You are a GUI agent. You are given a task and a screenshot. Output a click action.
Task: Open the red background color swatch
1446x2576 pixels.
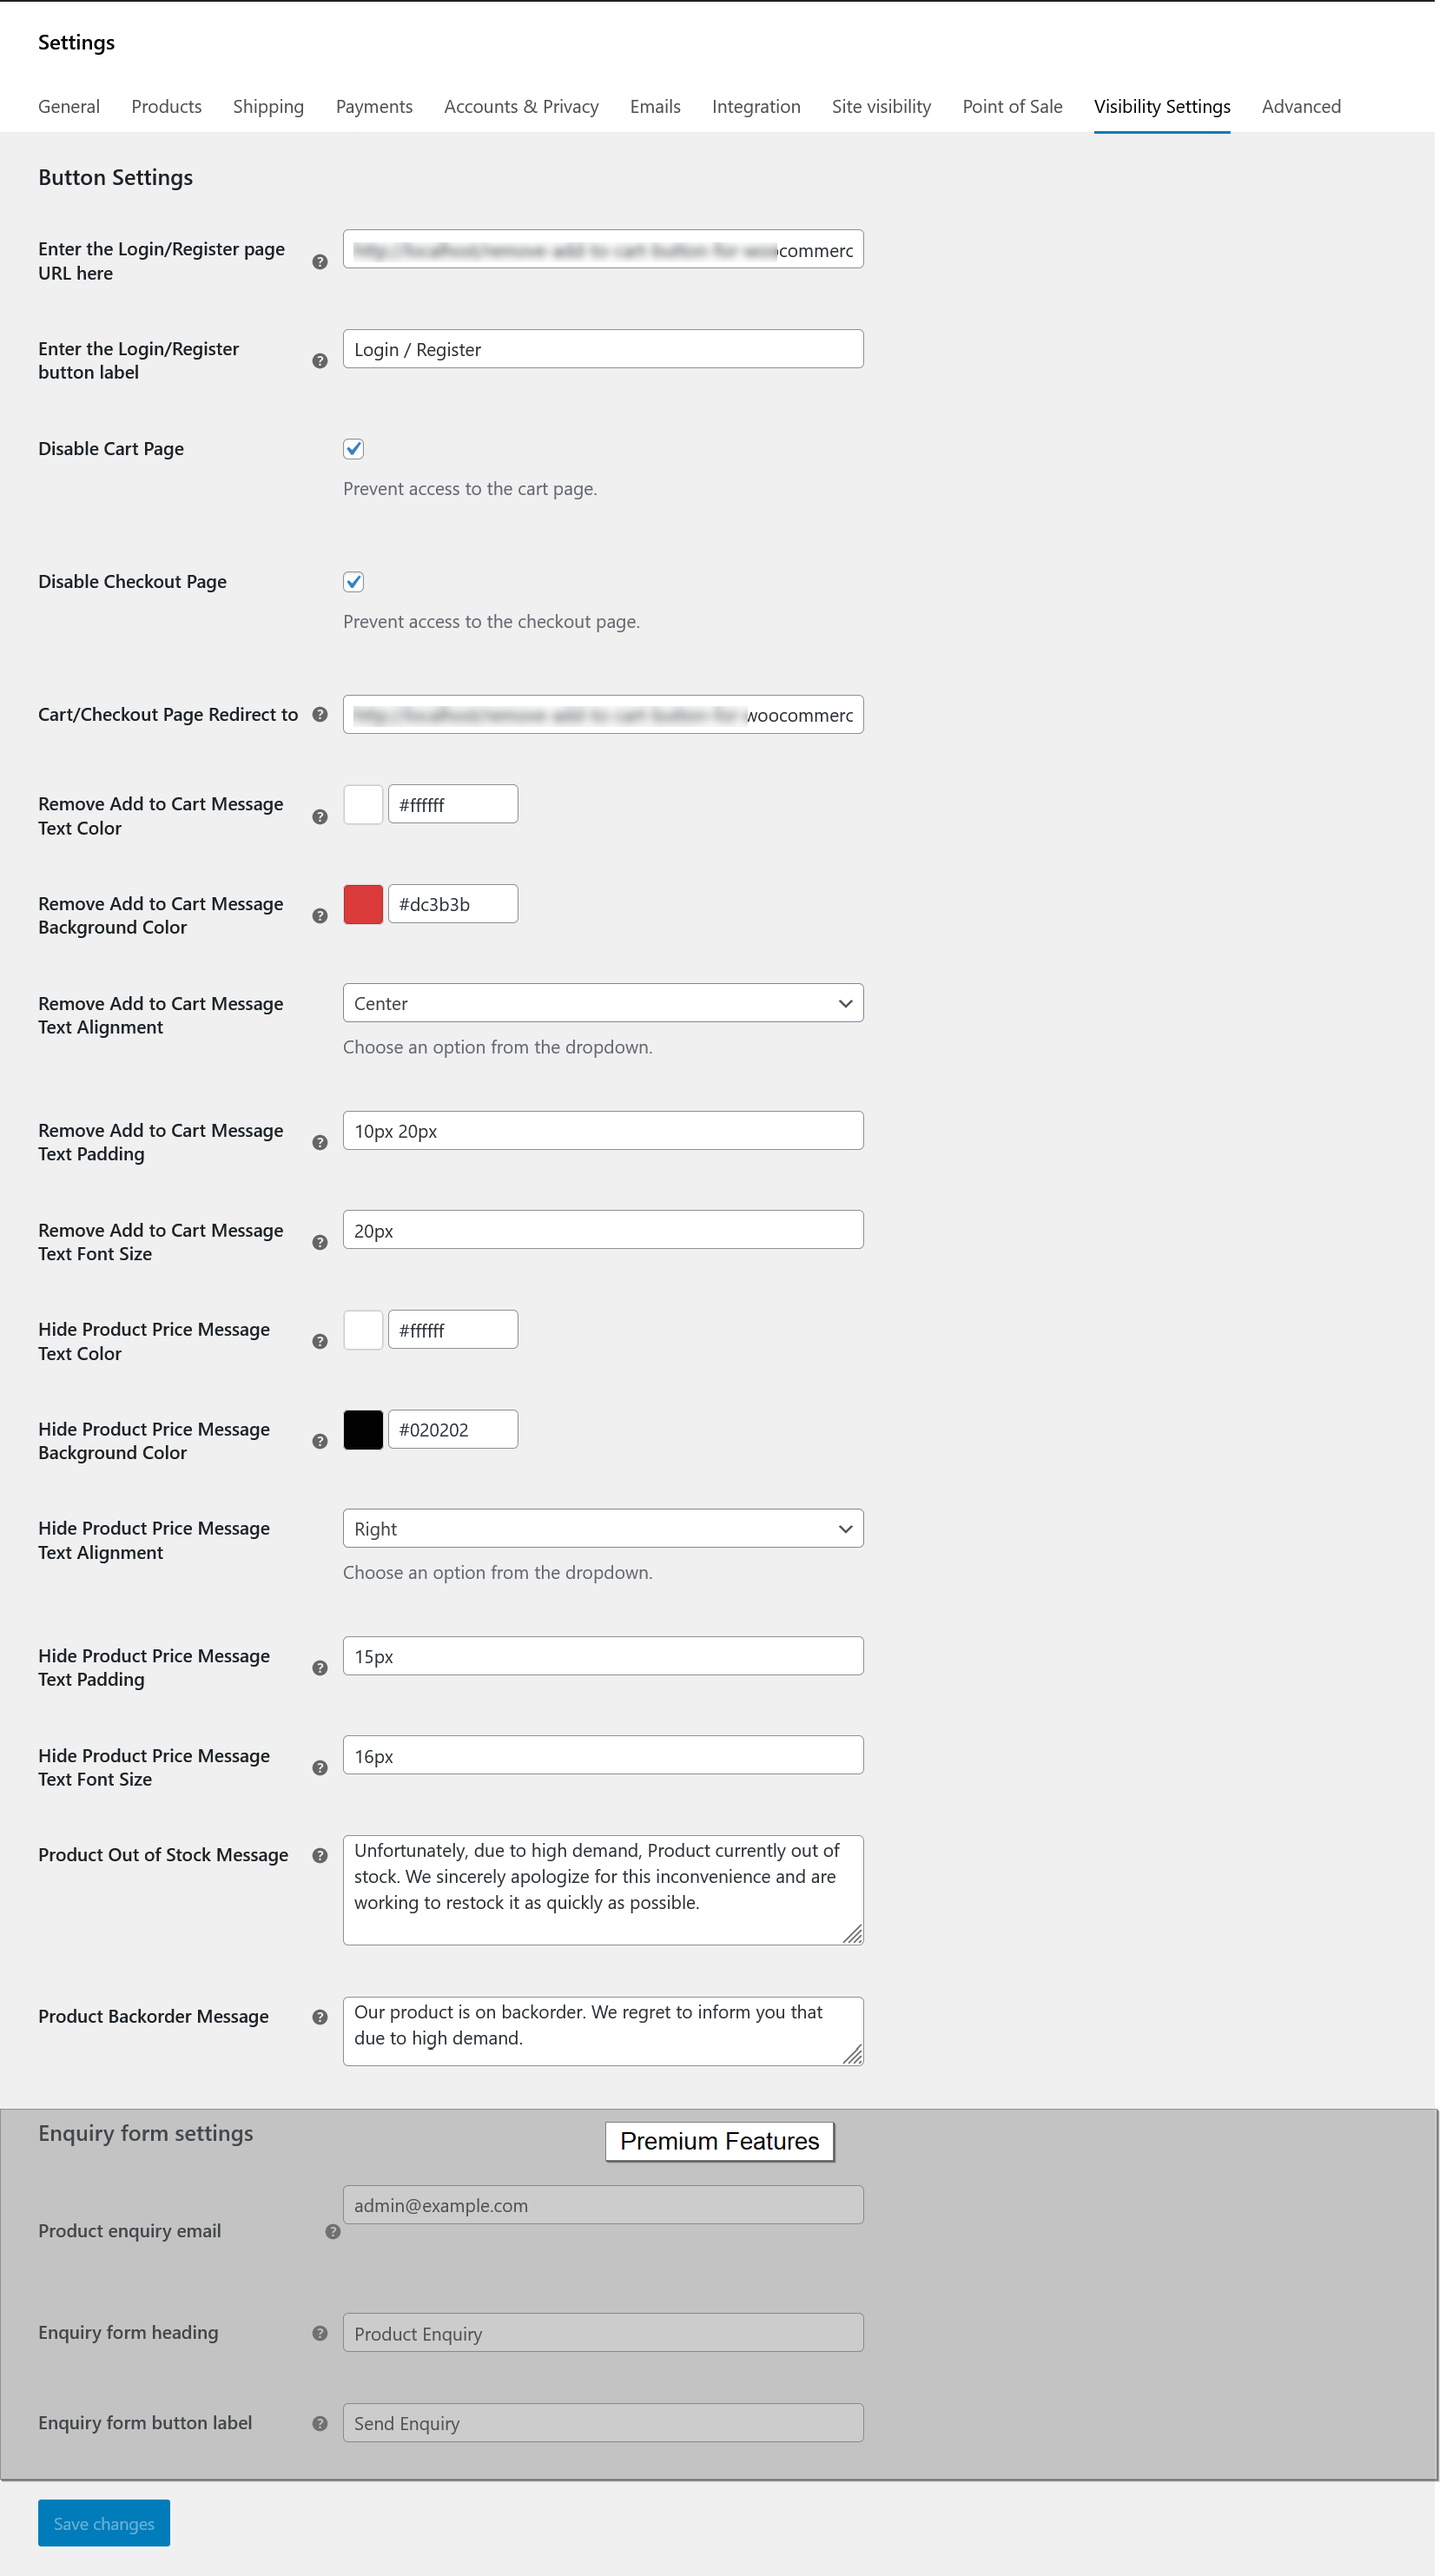pyautogui.click(x=363, y=904)
